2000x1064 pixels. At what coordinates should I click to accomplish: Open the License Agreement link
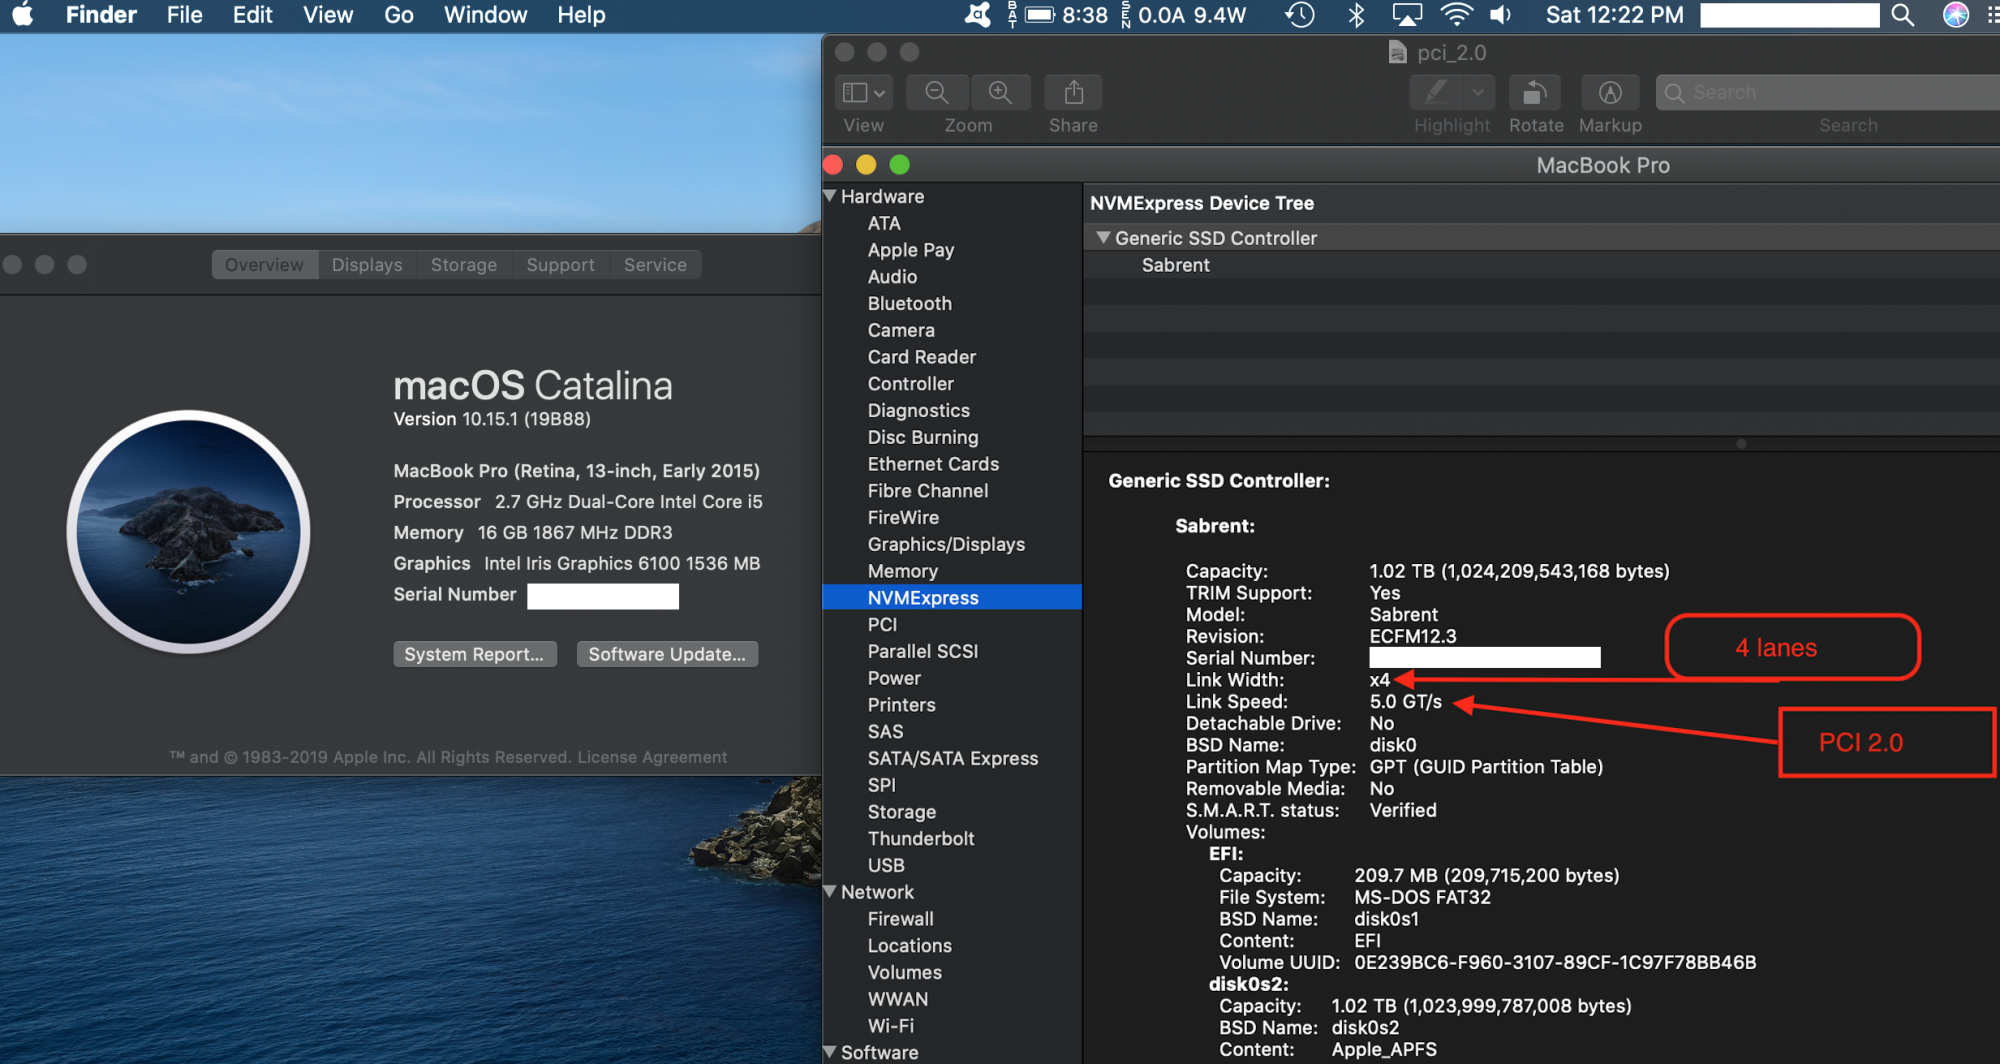652,757
